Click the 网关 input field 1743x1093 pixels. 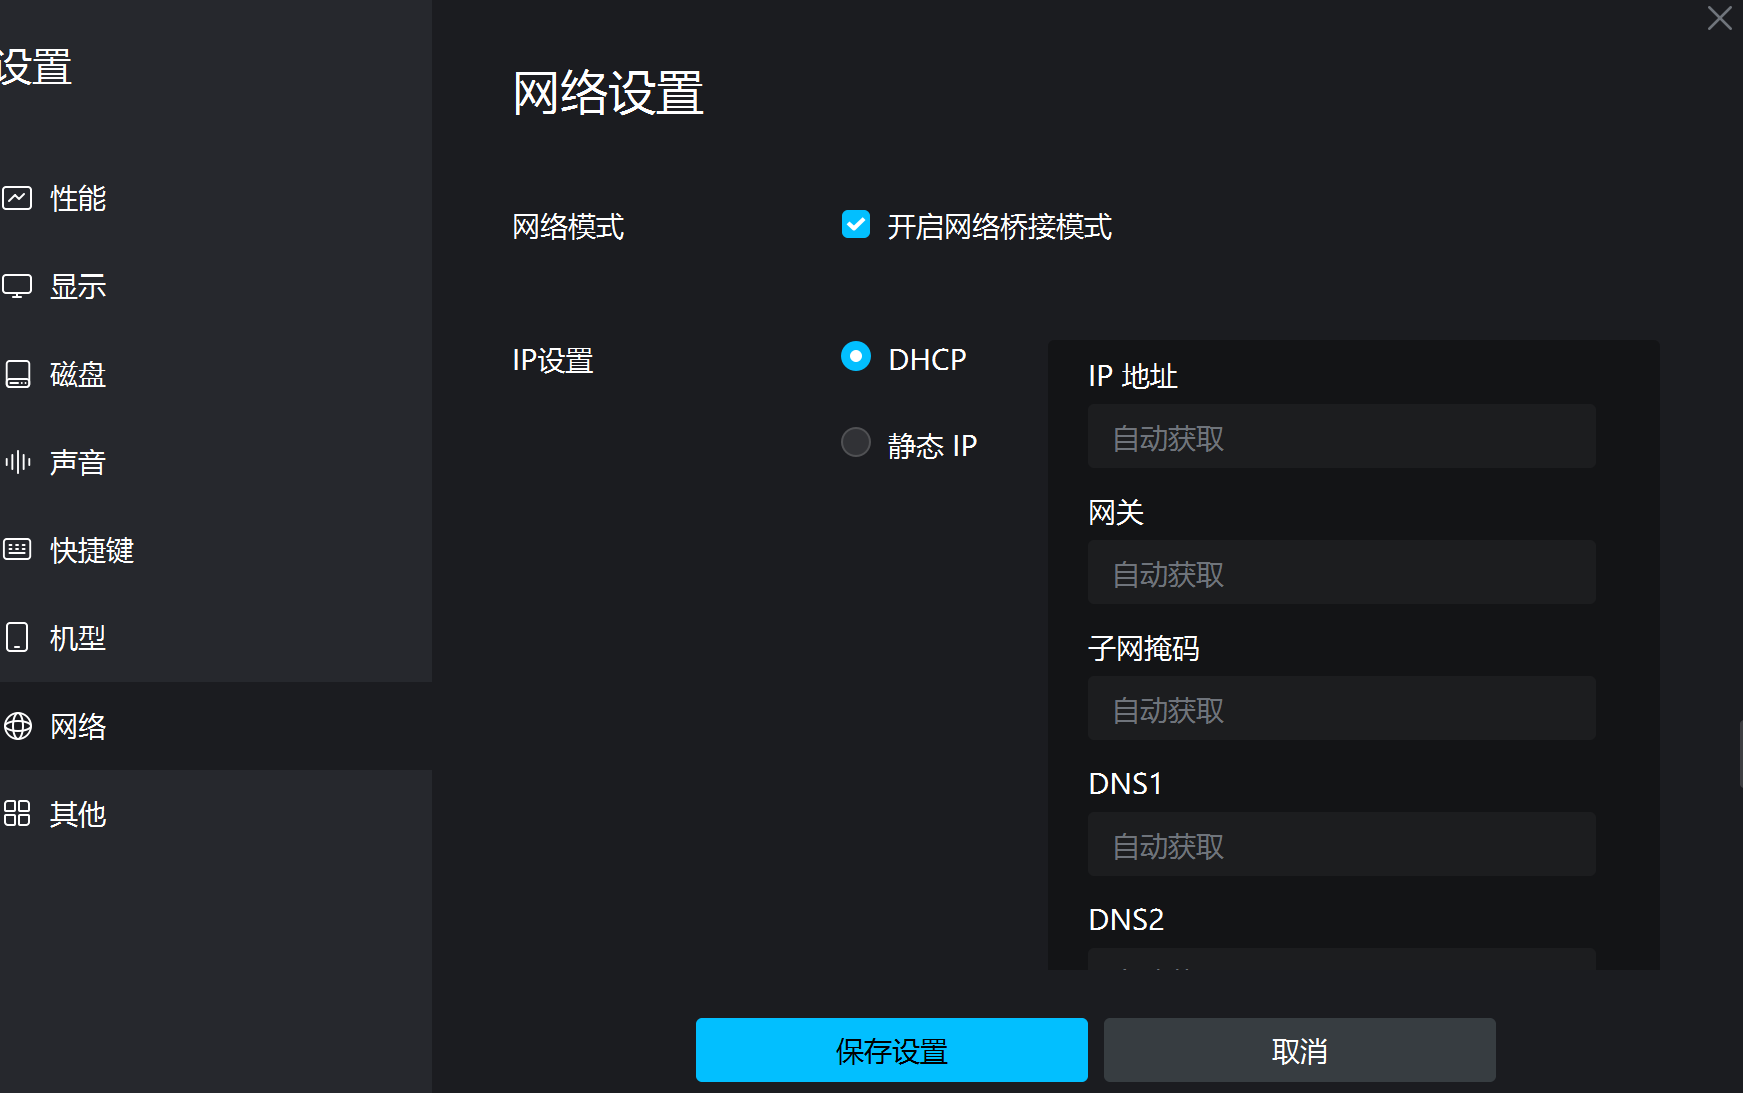pyautogui.click(x=1342, y=572)
